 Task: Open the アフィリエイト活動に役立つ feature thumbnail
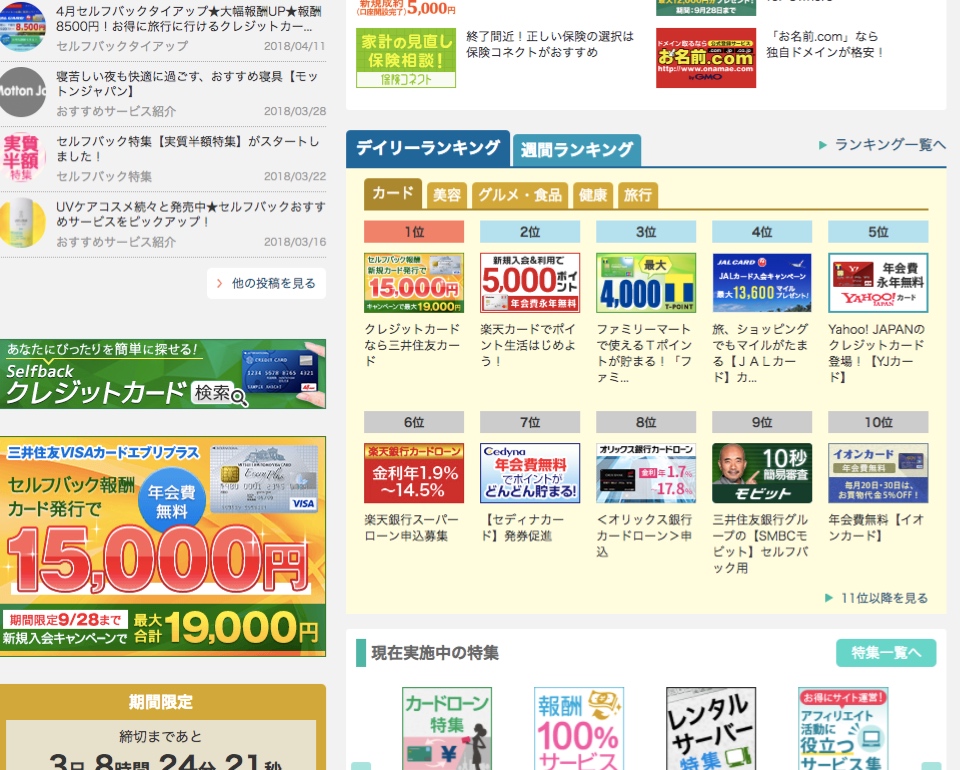coord(843,728)
